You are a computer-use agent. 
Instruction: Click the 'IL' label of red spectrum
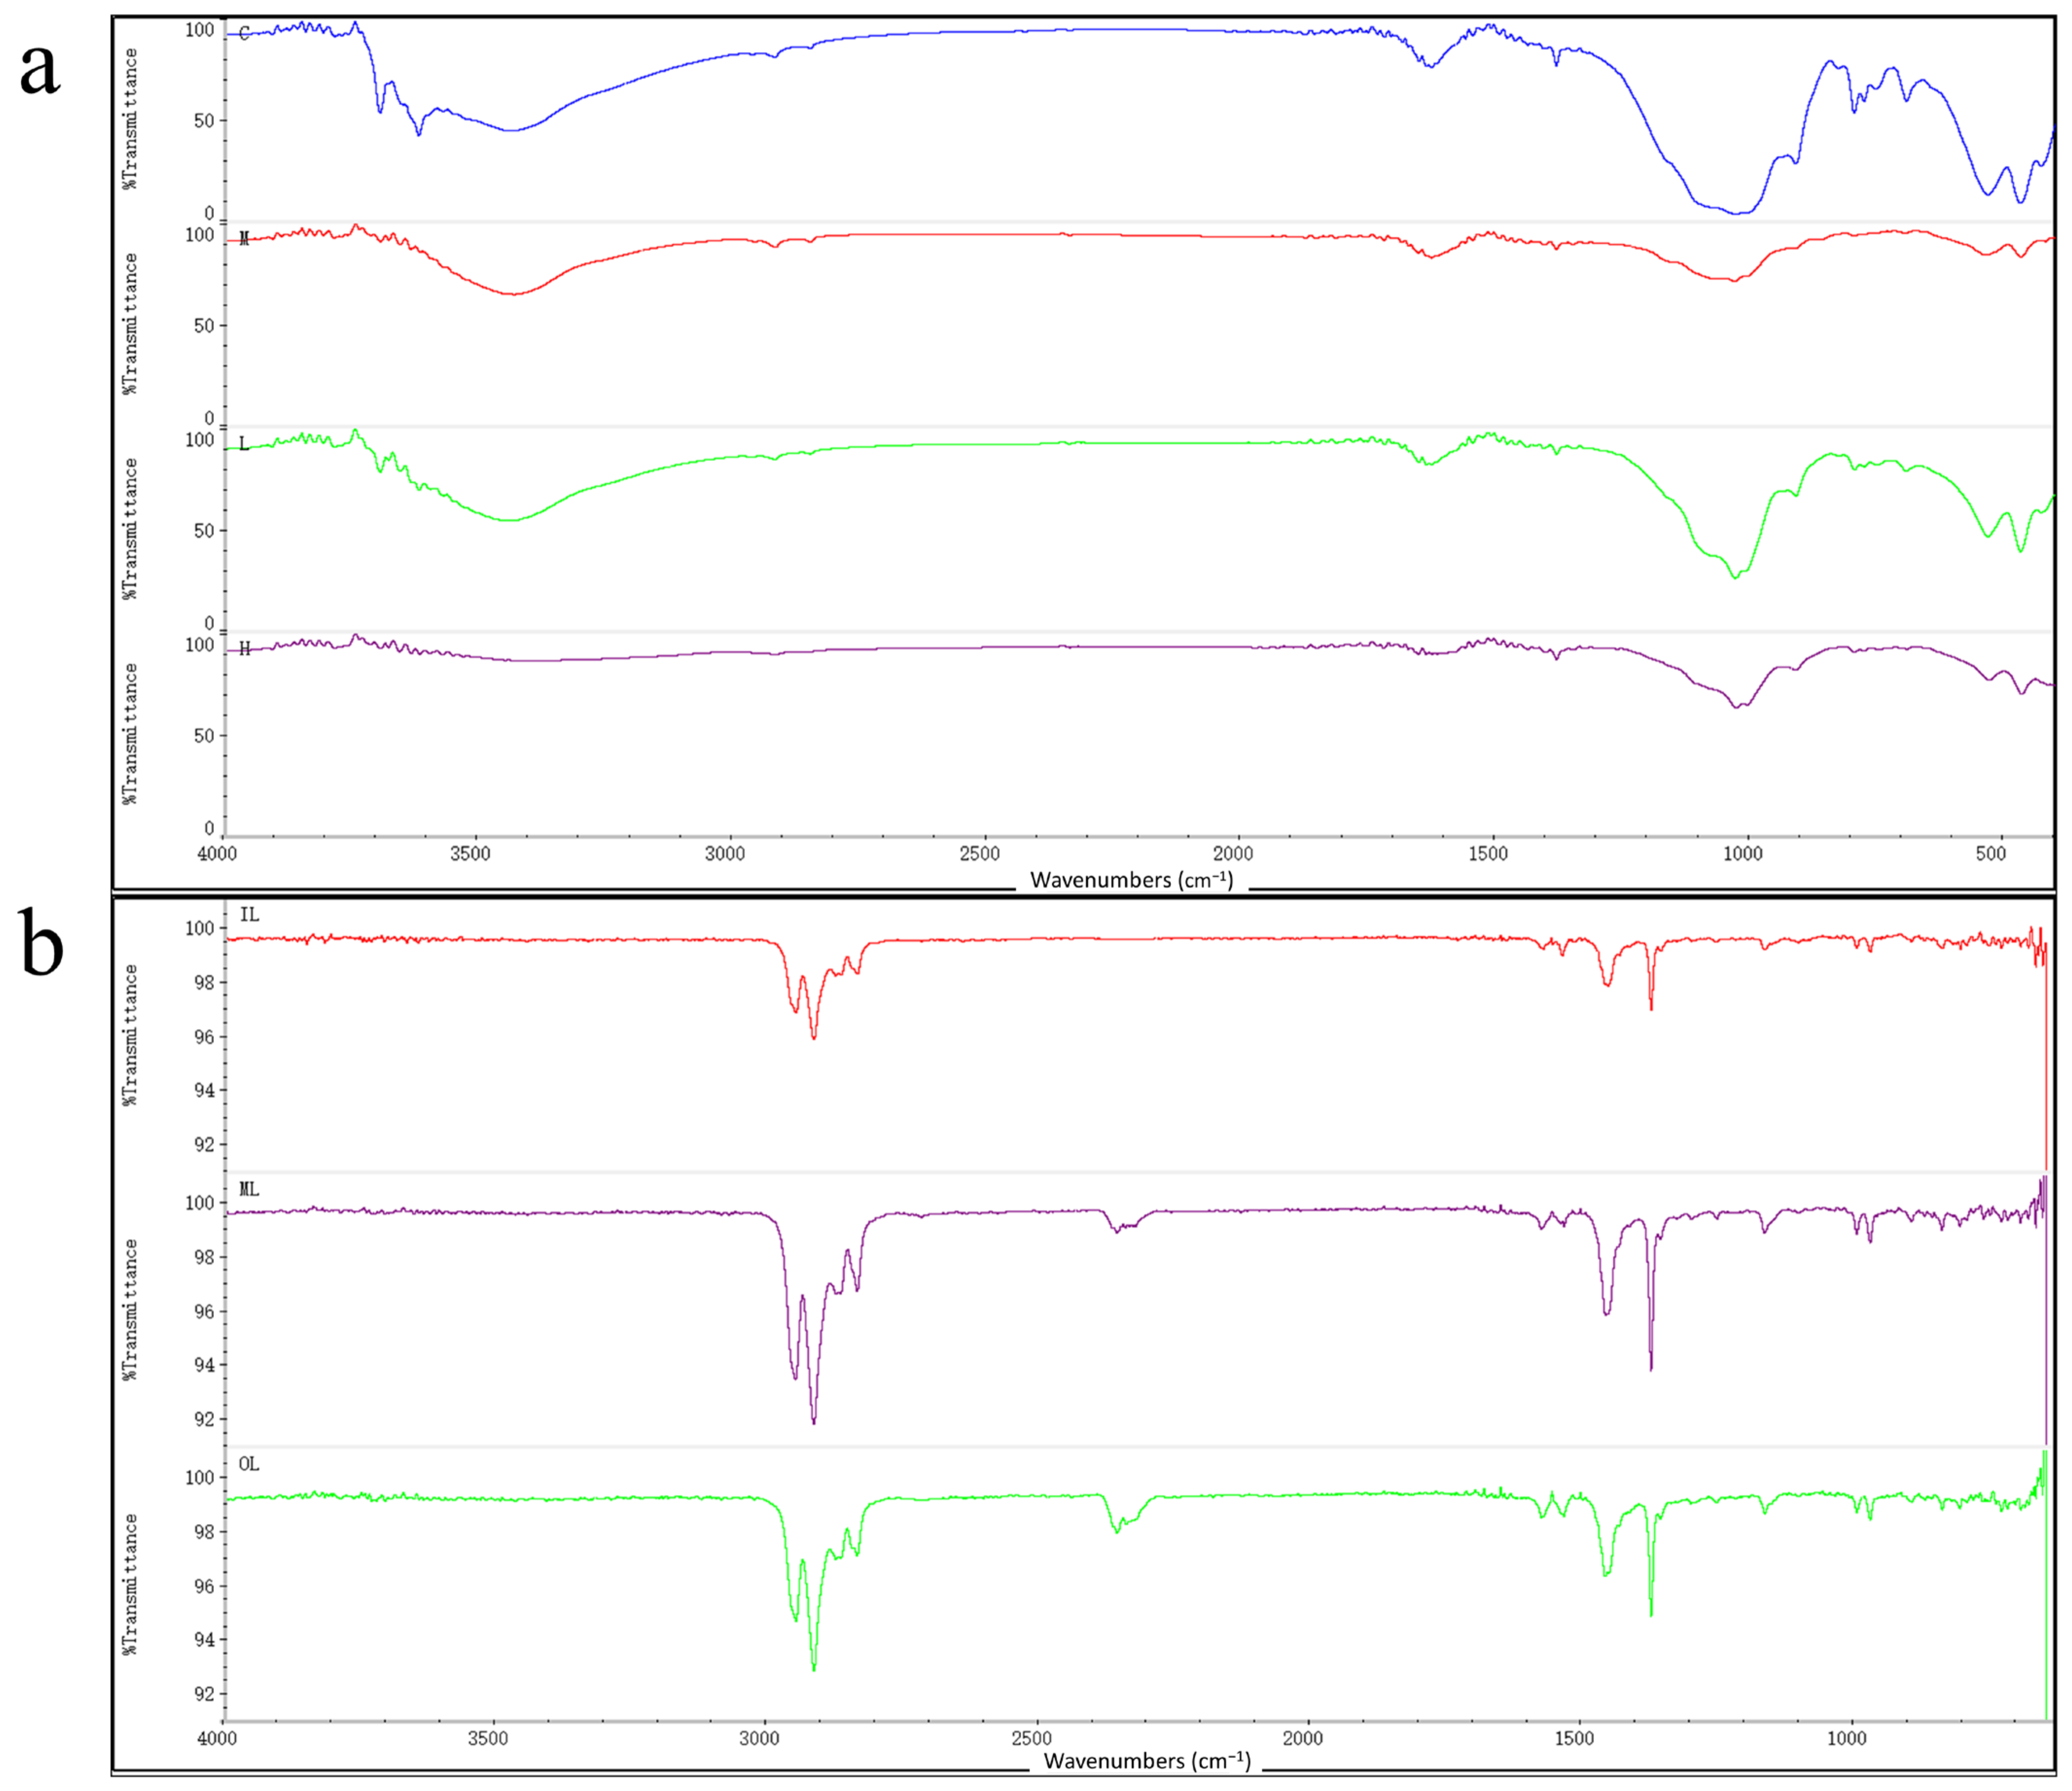(x=249, y=914)
